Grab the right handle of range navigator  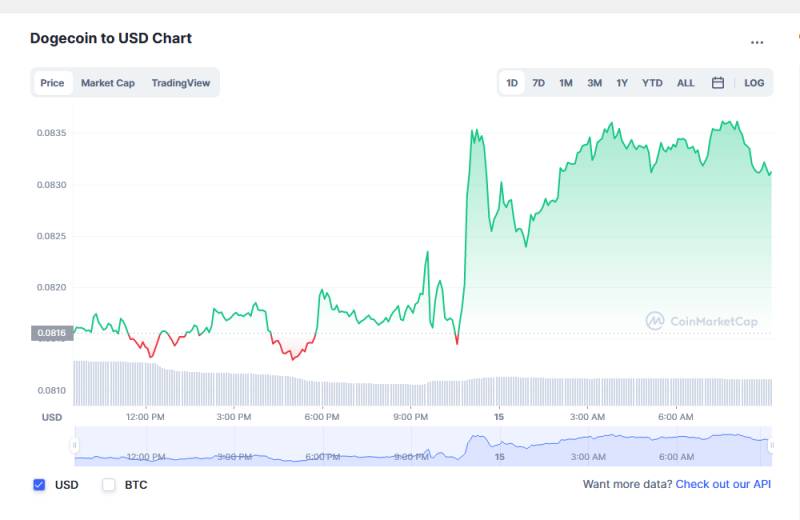click(x=771, y=445)
